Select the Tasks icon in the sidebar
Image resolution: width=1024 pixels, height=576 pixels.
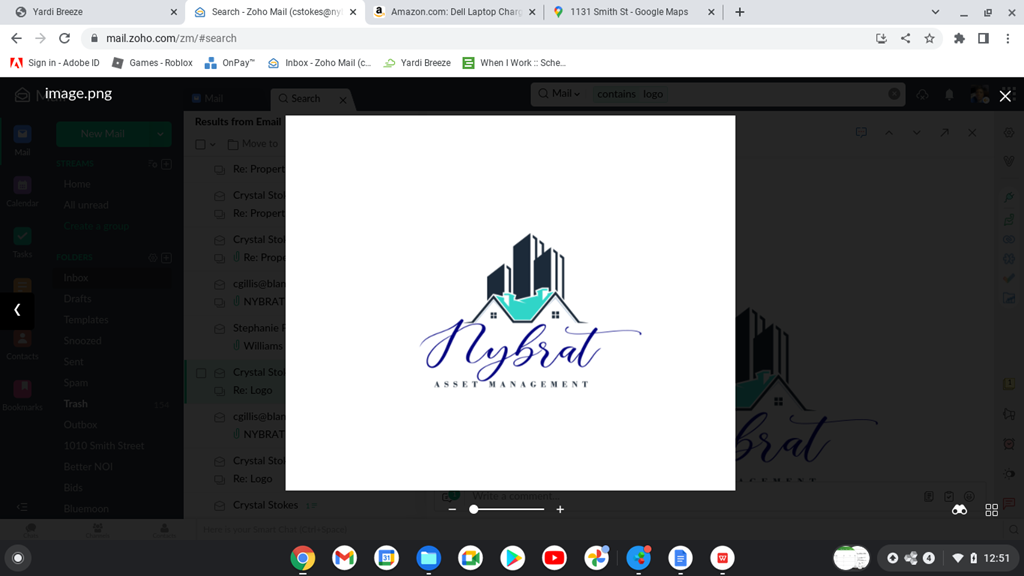pos(21,237)
